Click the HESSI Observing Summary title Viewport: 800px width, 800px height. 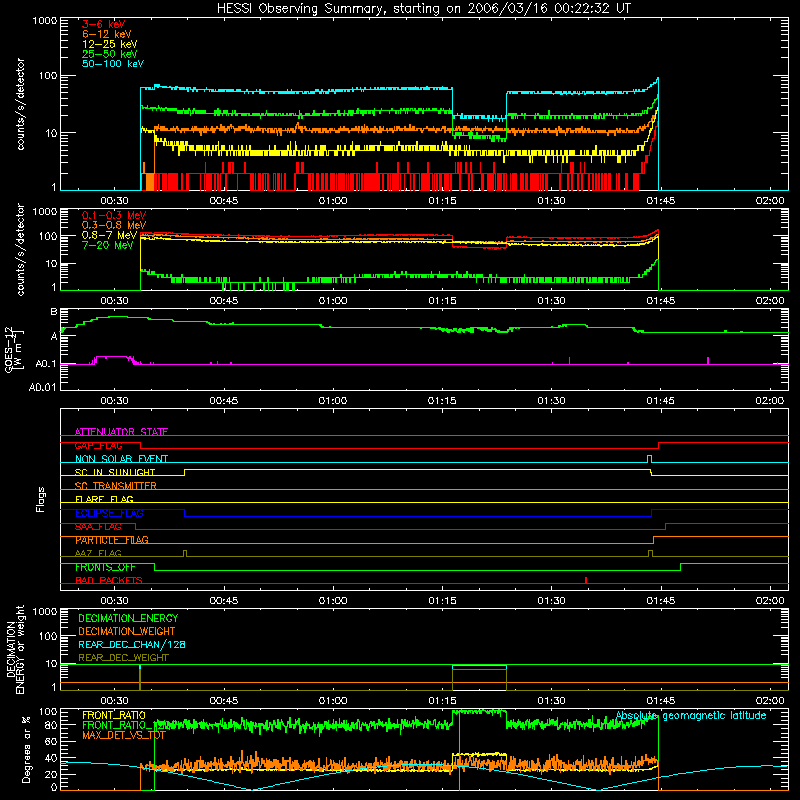423,9
